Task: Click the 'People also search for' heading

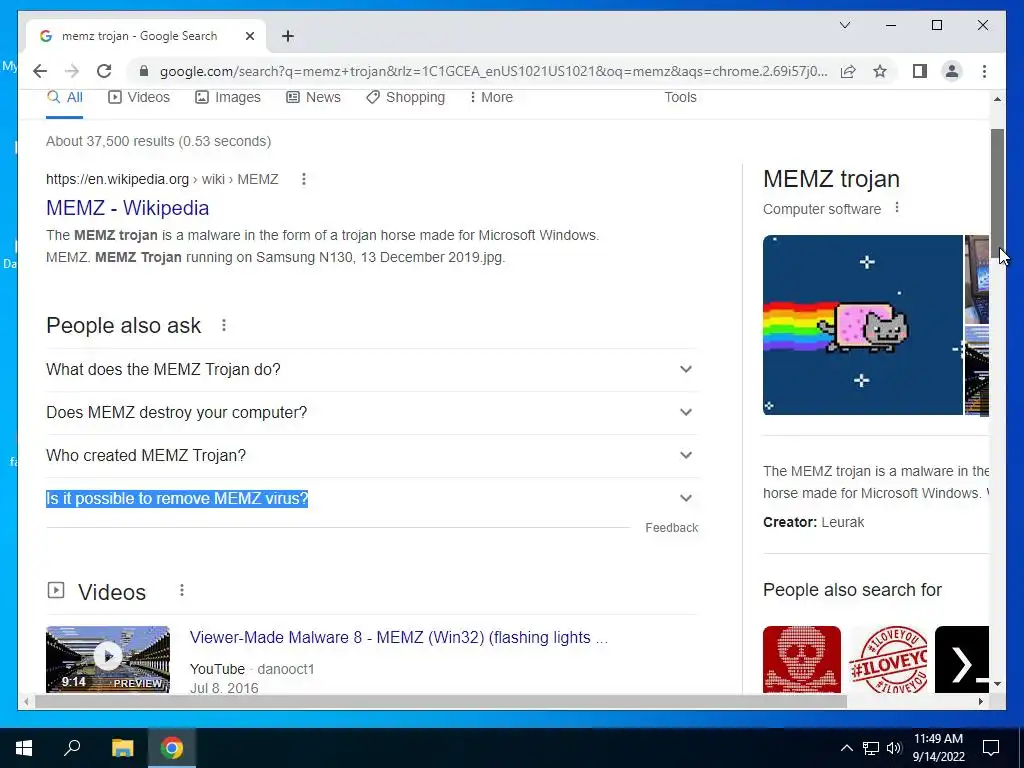Action: point(852,590)
